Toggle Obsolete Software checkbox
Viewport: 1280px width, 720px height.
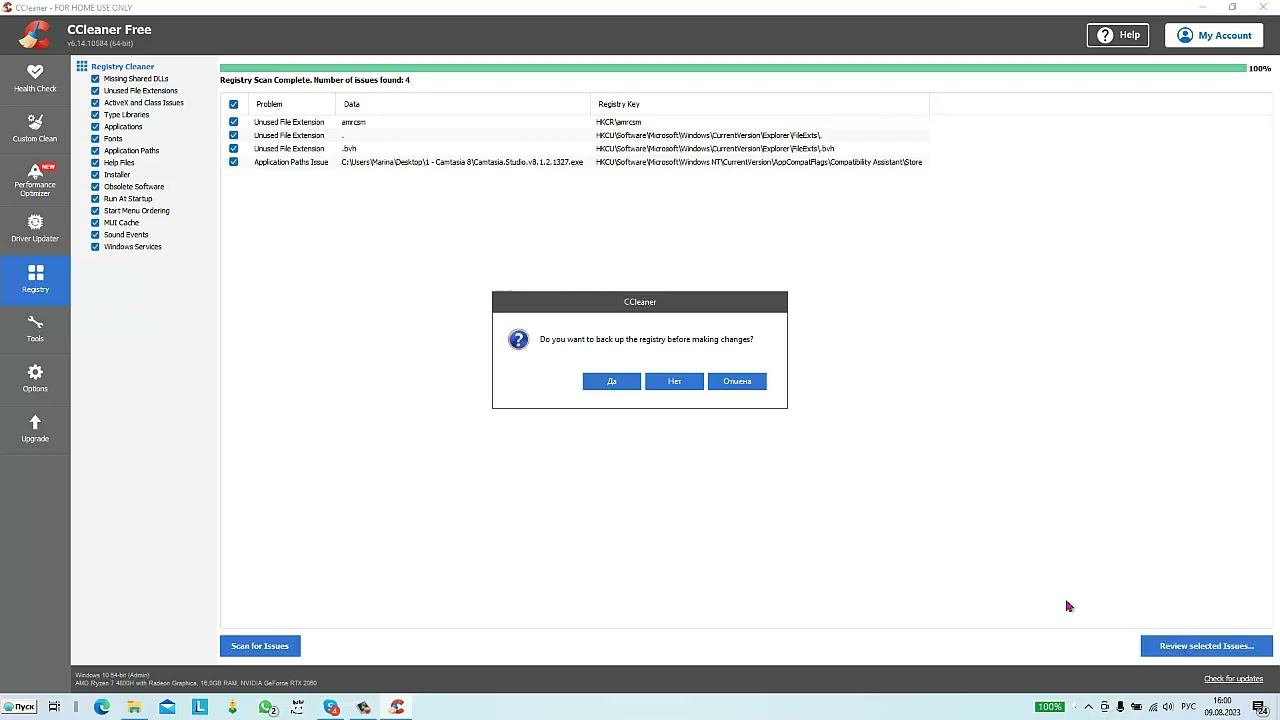click(95, 187)
